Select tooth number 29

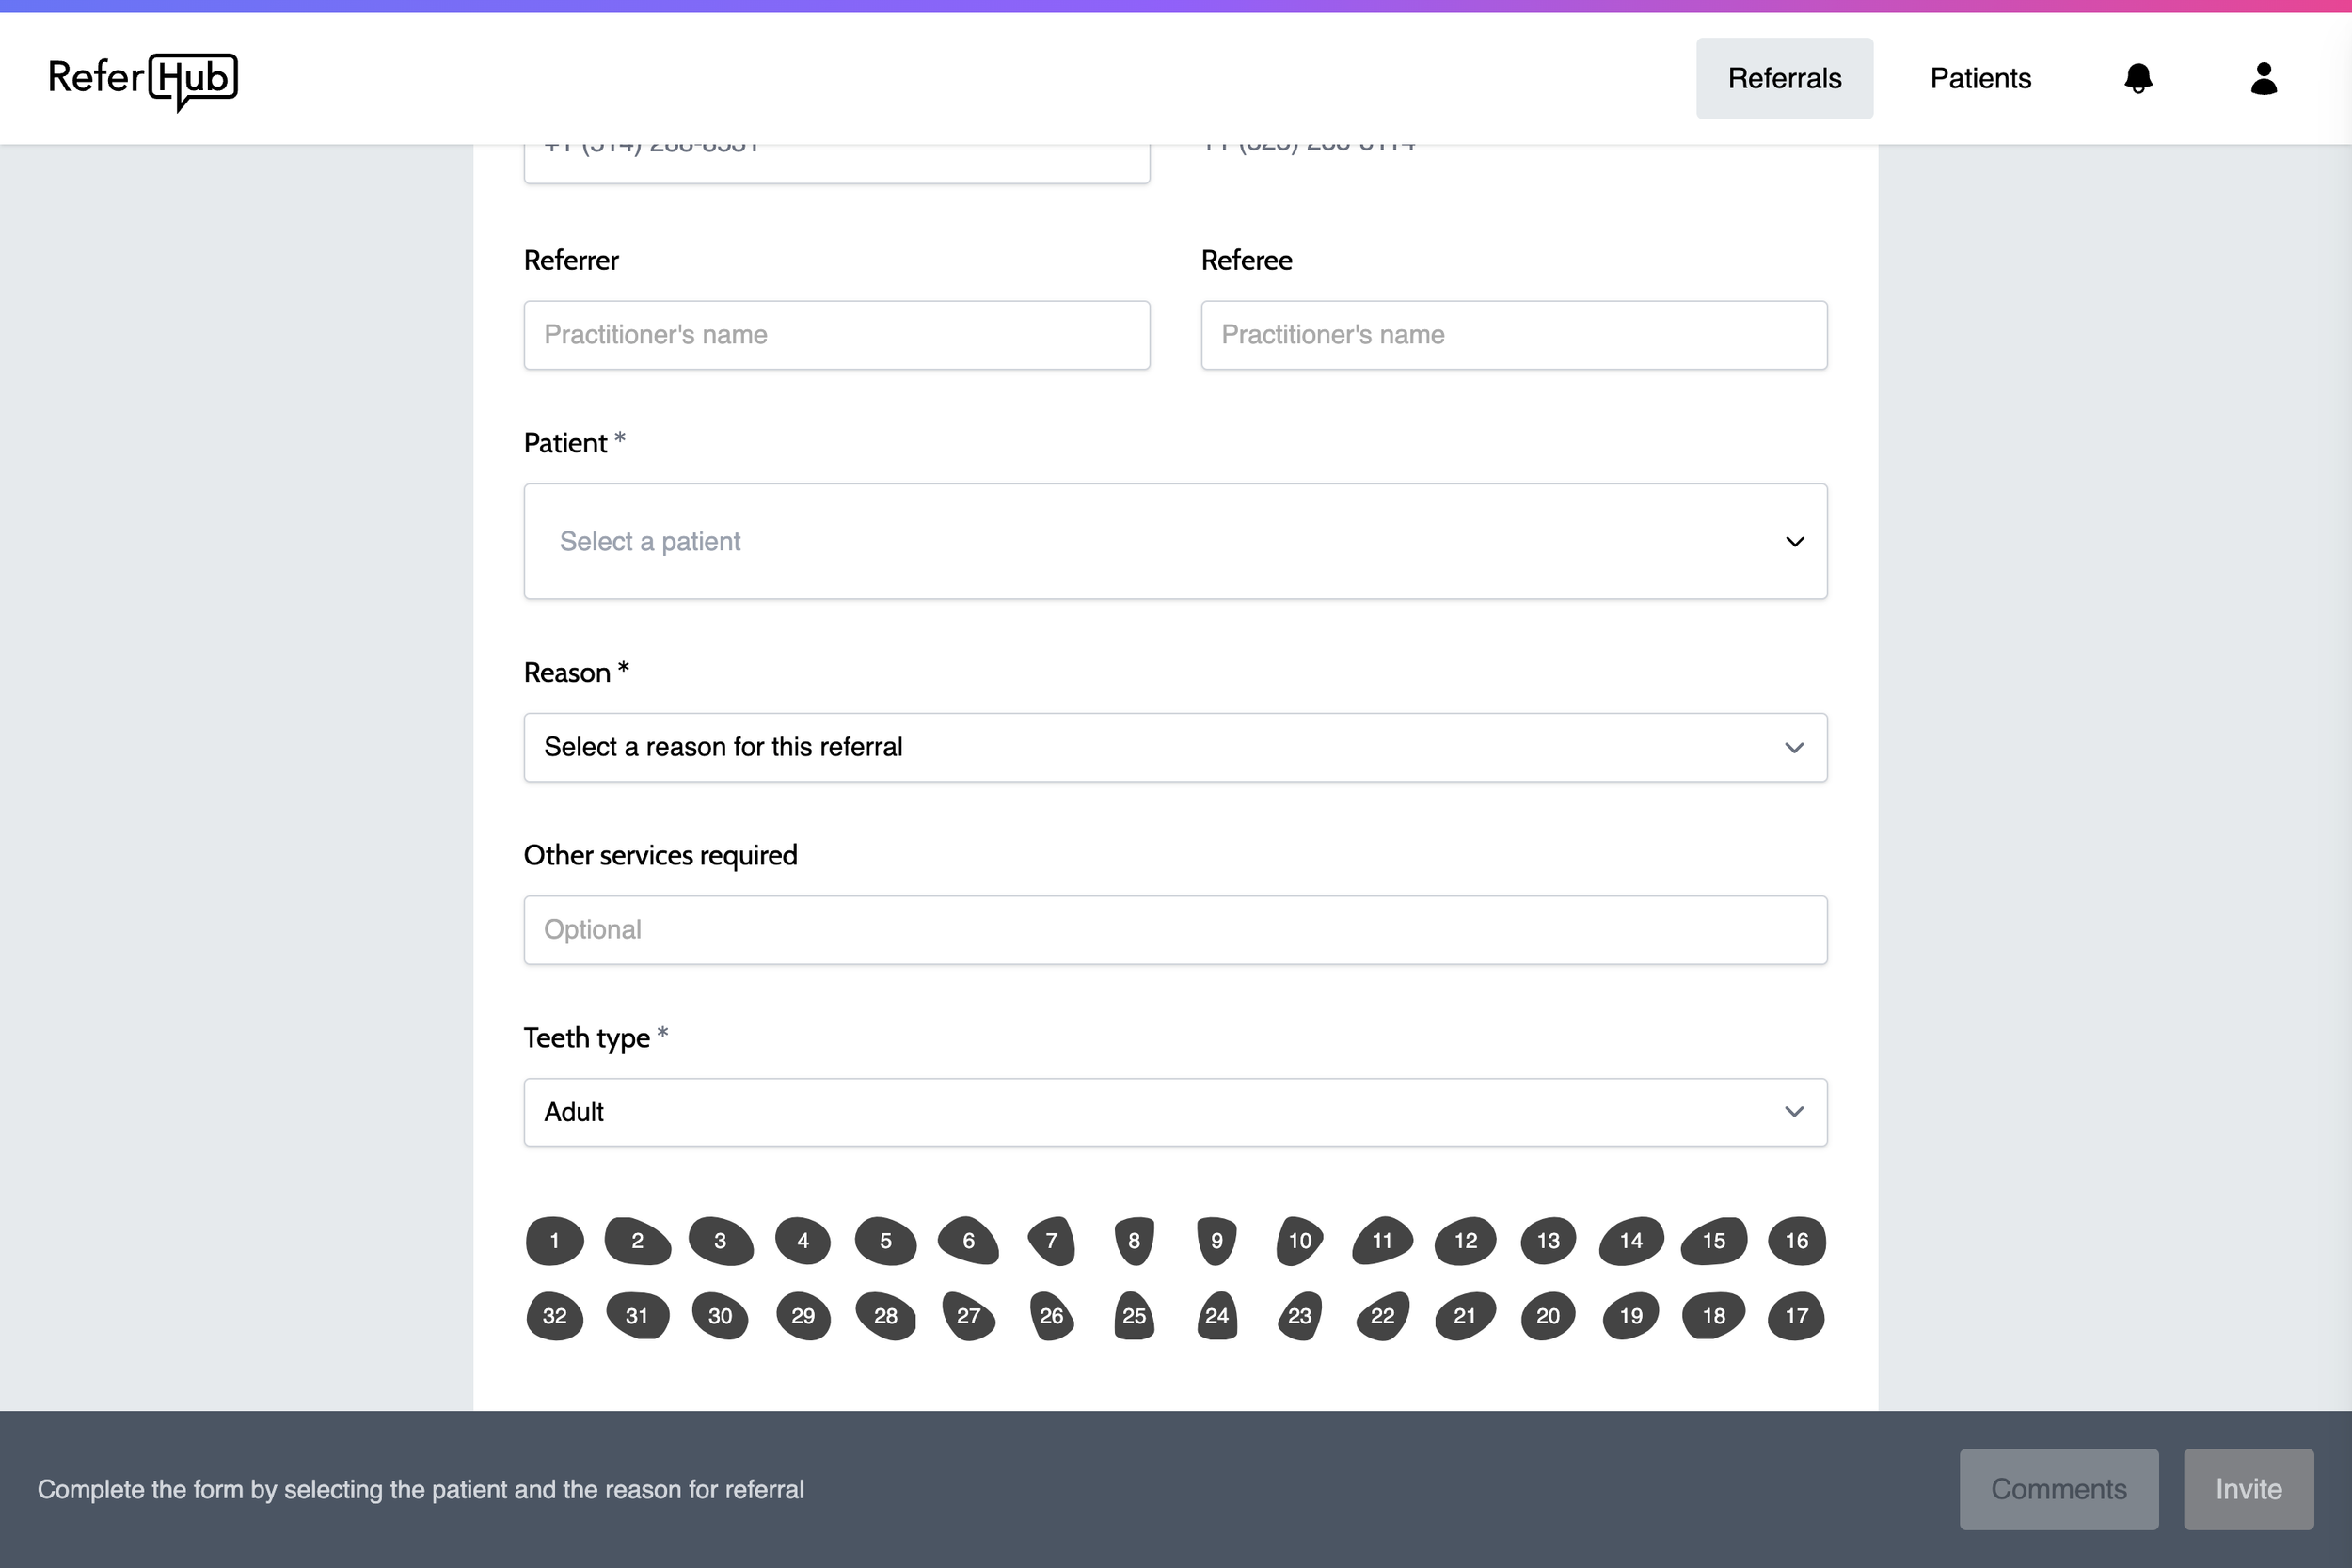point(803,1316)
